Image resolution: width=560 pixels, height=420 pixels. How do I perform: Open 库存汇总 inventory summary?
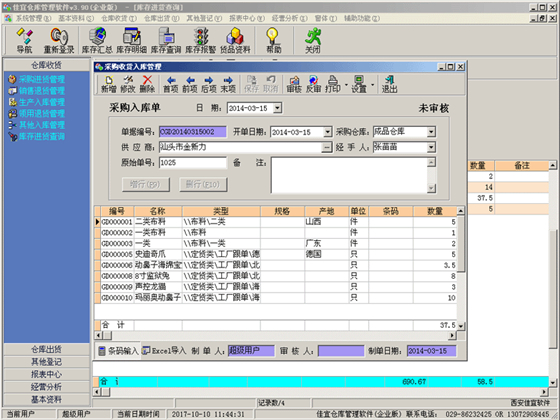97,40
